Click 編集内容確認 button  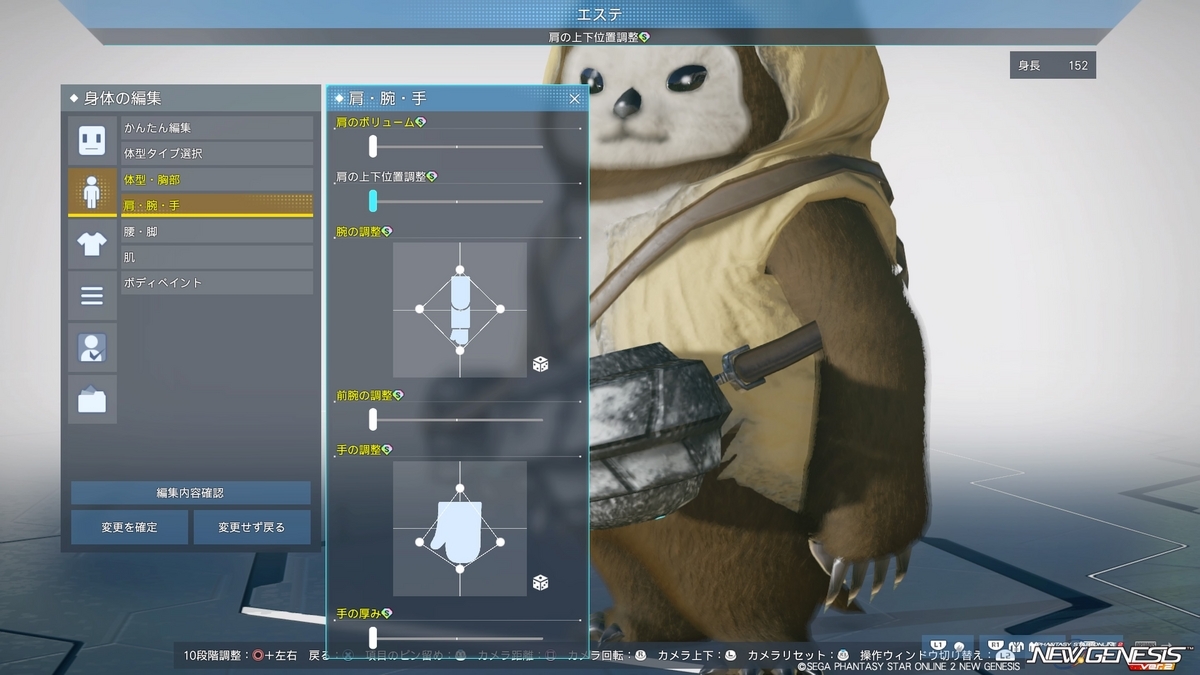point(190,493)
